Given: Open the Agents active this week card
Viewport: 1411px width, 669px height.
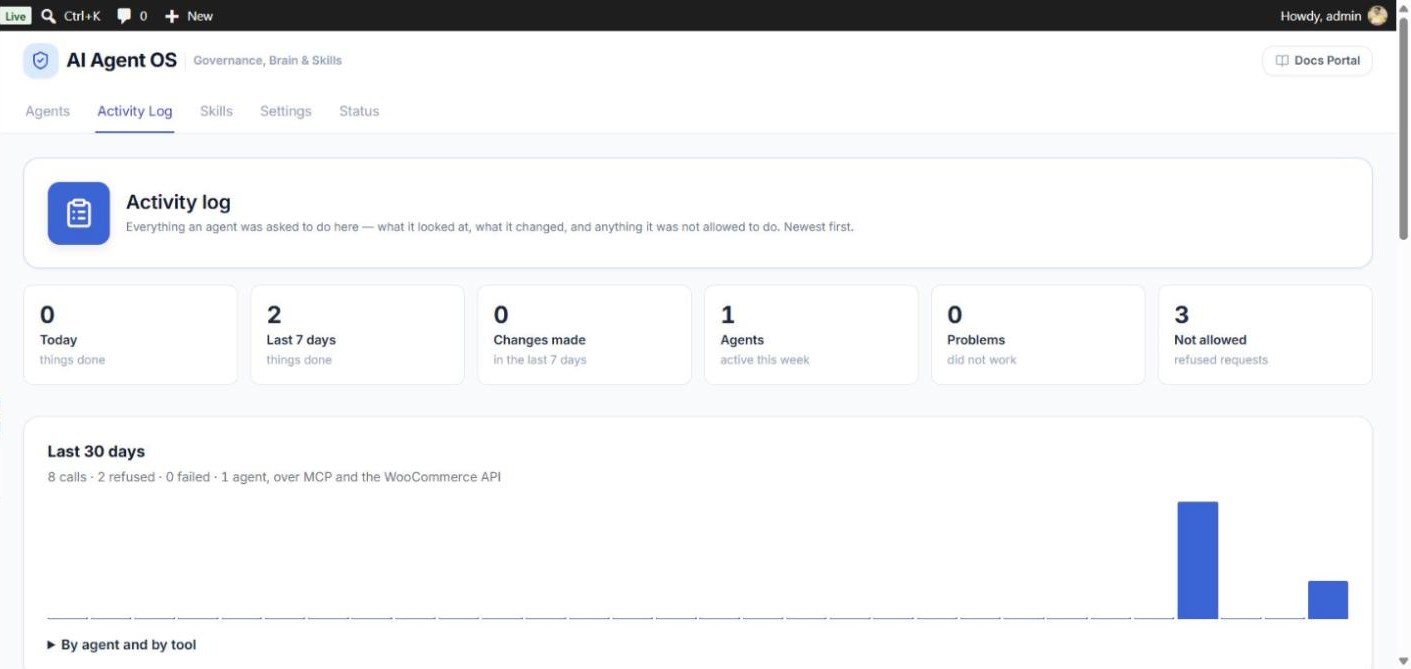Looking at the screenshot, I should pos(812,335).
